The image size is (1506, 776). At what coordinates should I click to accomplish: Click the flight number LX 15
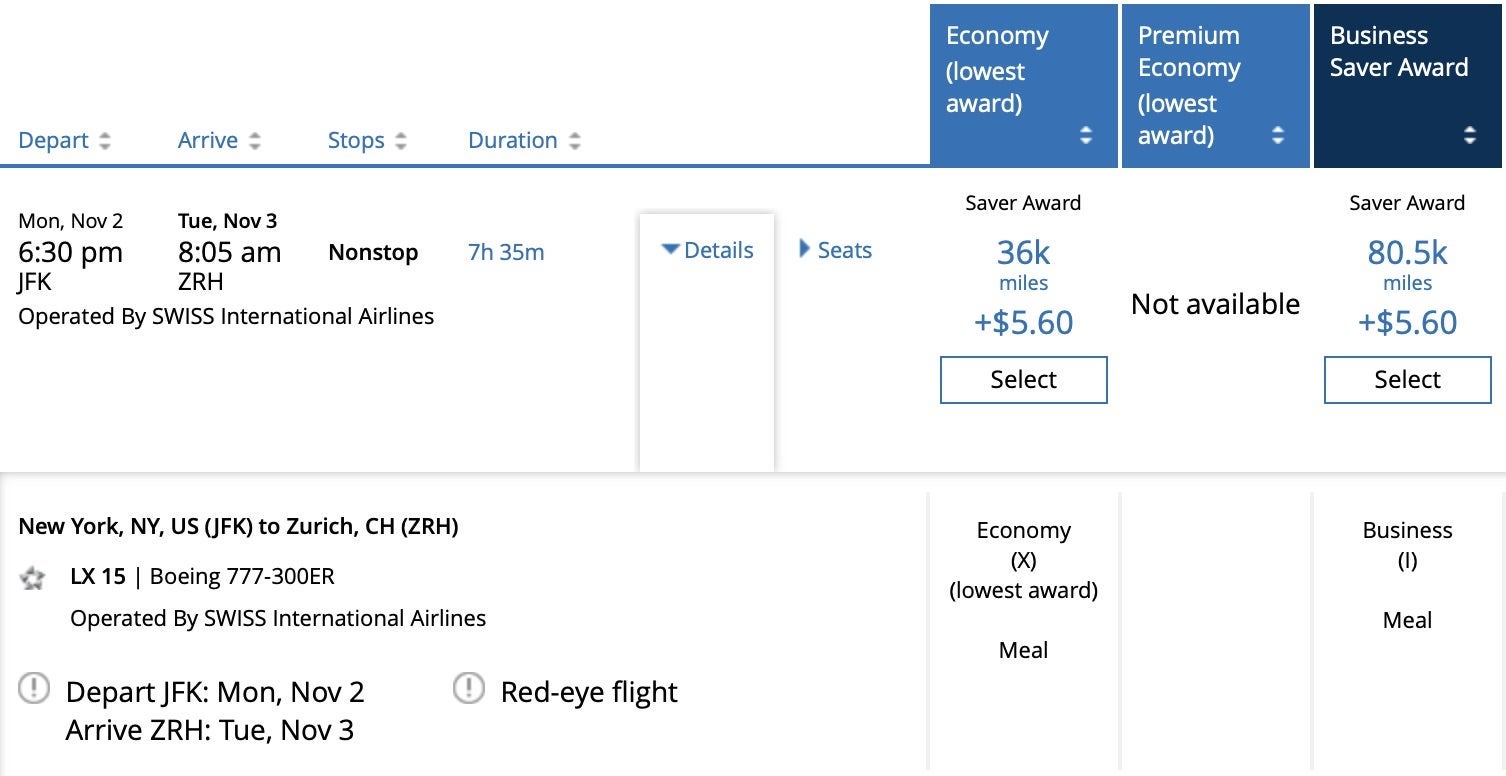click(x=99, y=577)
